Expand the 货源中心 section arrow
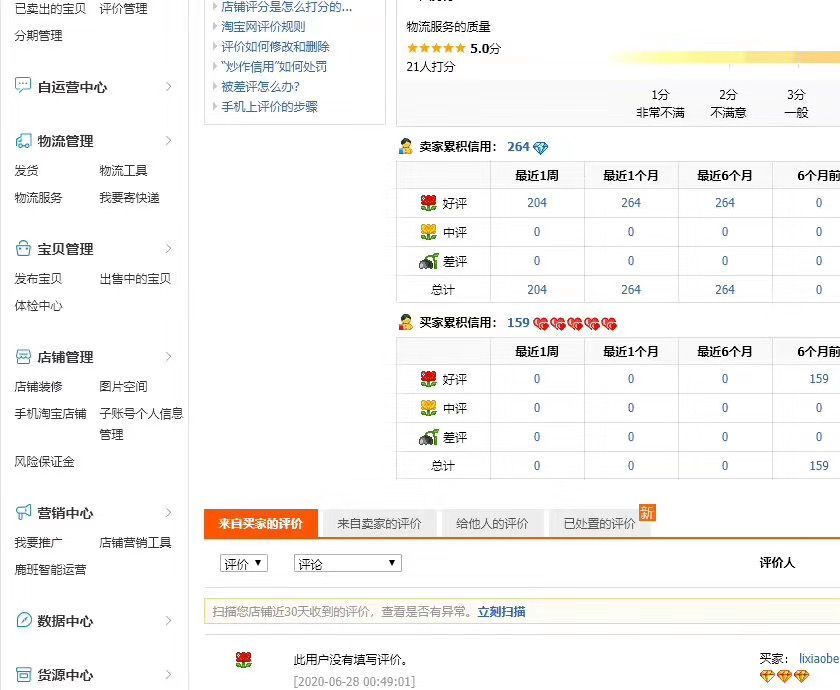 [169, 674]
